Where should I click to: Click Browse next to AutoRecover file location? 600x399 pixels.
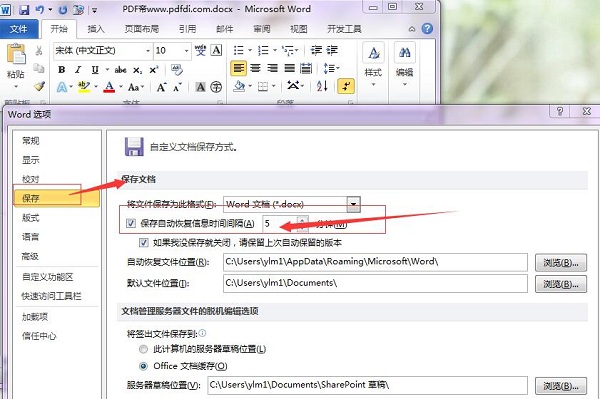point(561,263)
